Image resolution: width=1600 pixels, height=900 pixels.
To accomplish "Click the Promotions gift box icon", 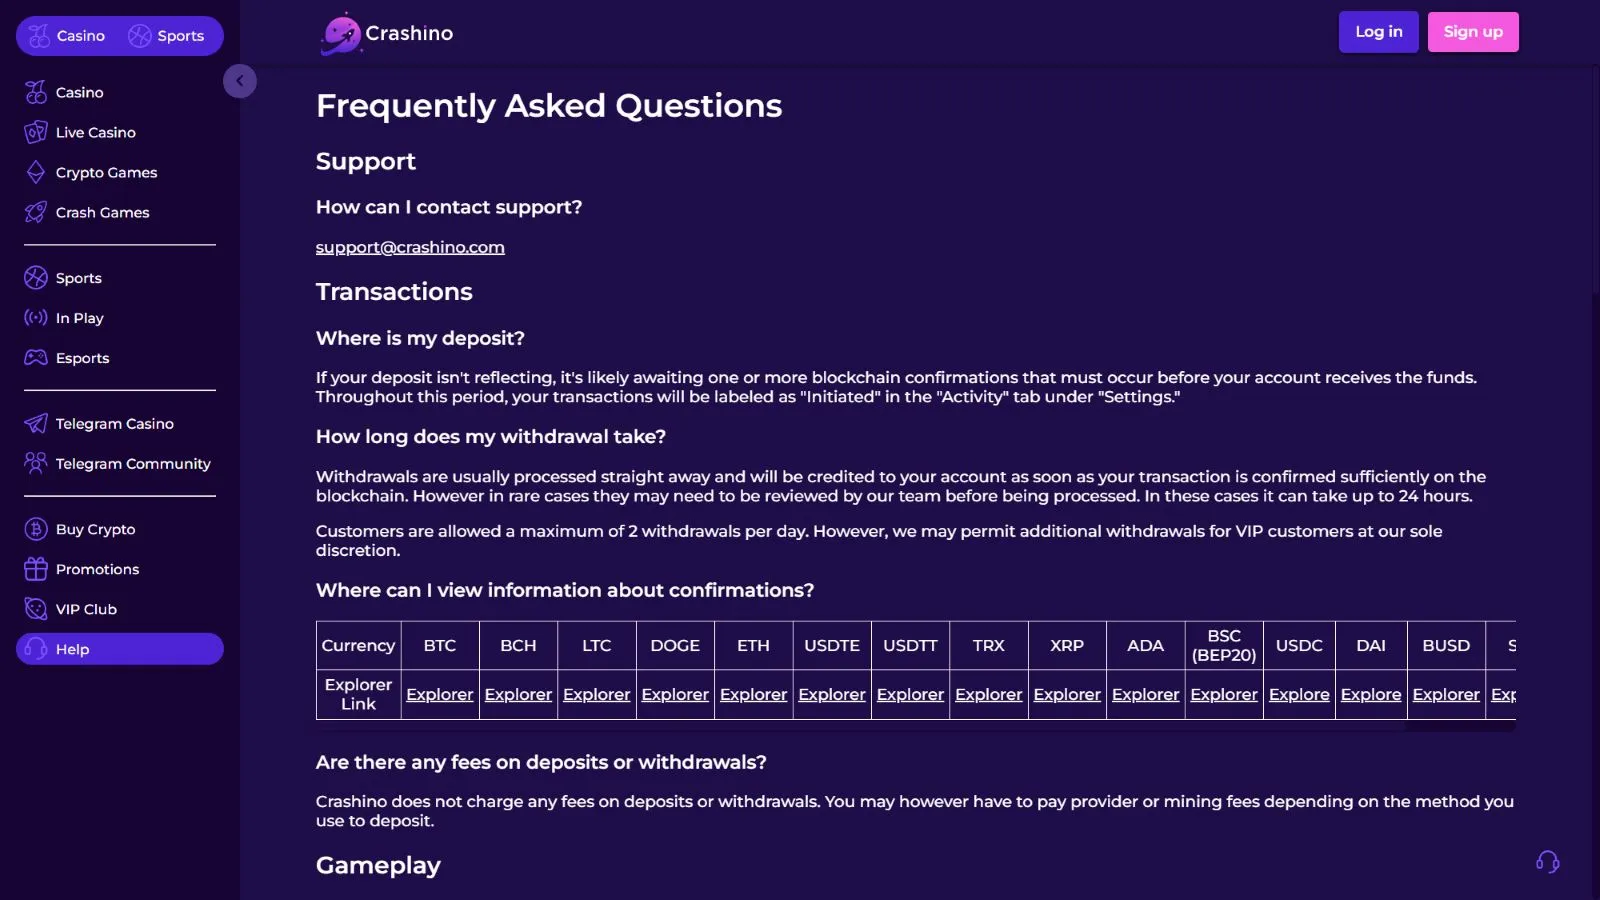I will click(36, 569).
